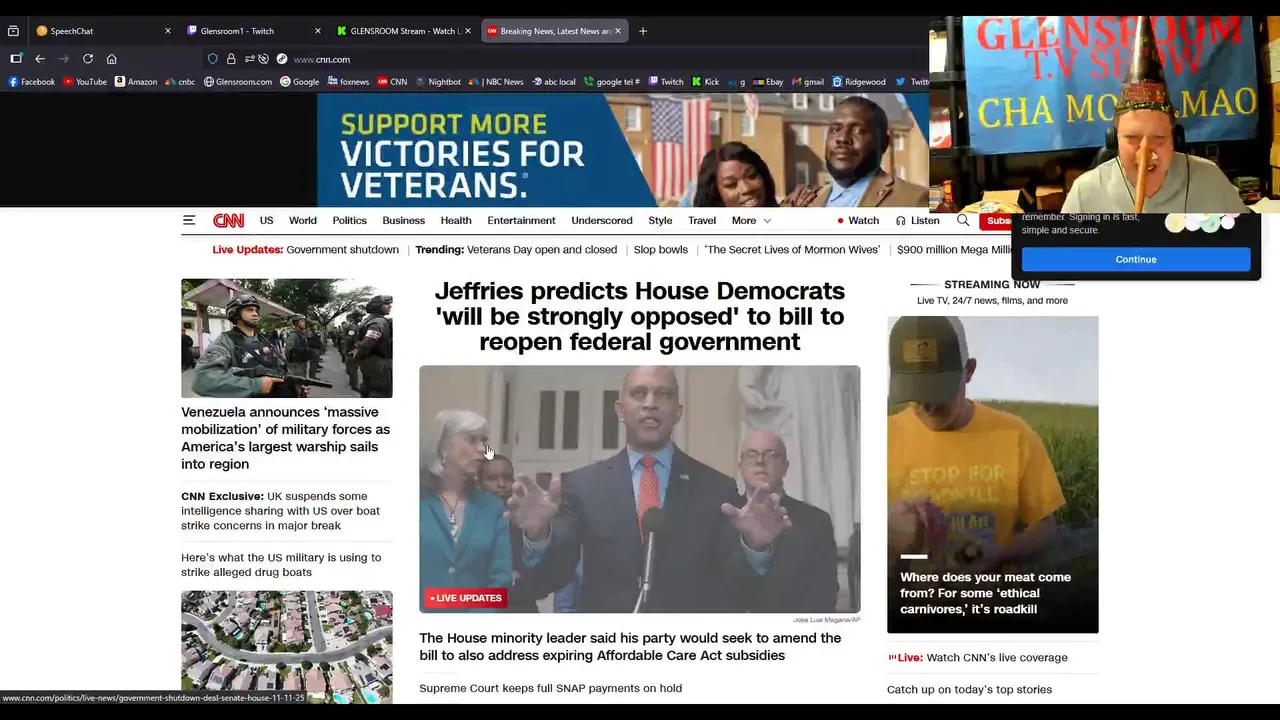The image size is (1280, 720).
Task: Open Supreme Court keeps SNAP payments story
Action: click(x=551, y=688)
